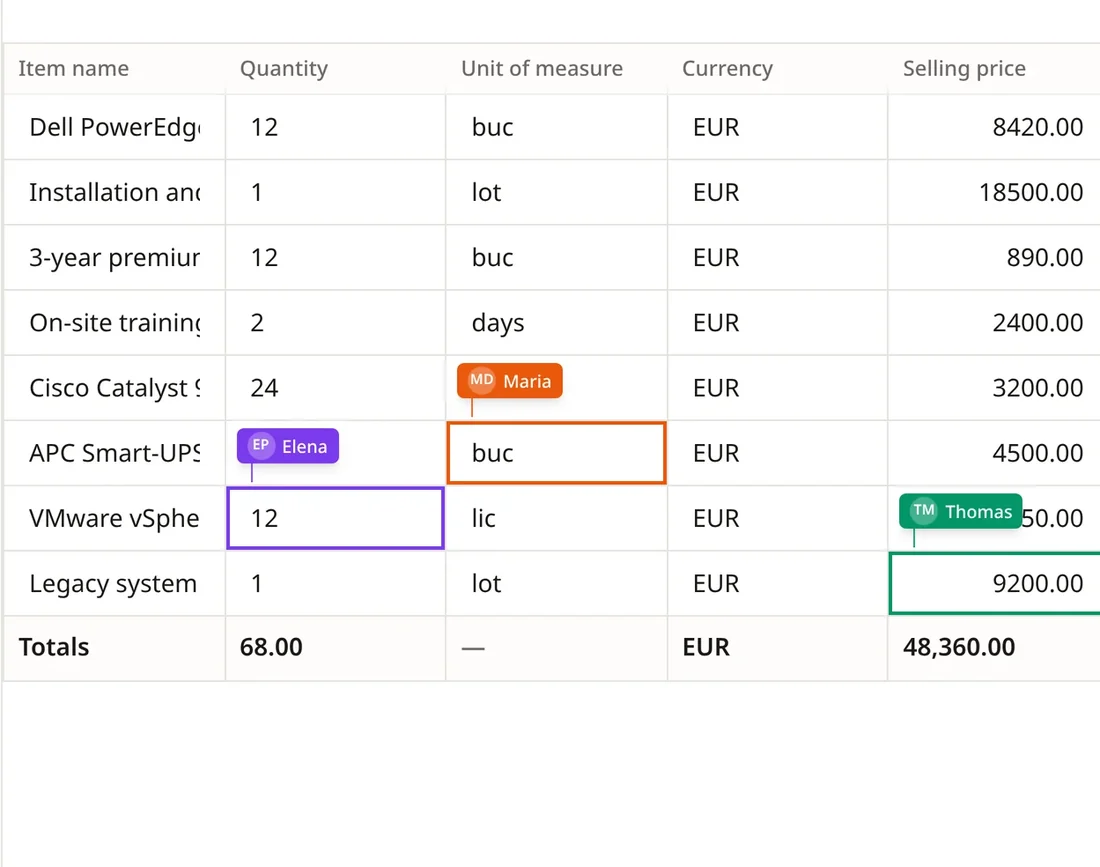Click the VMware vSphere item name cell

(114, 518)
